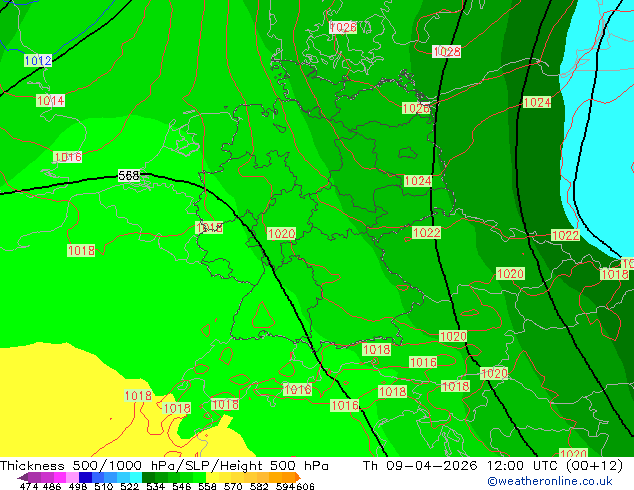Viewport: 634px width, 490px height.
Task: Click the 606 value on the legend
Action: [x=305, y=486]
